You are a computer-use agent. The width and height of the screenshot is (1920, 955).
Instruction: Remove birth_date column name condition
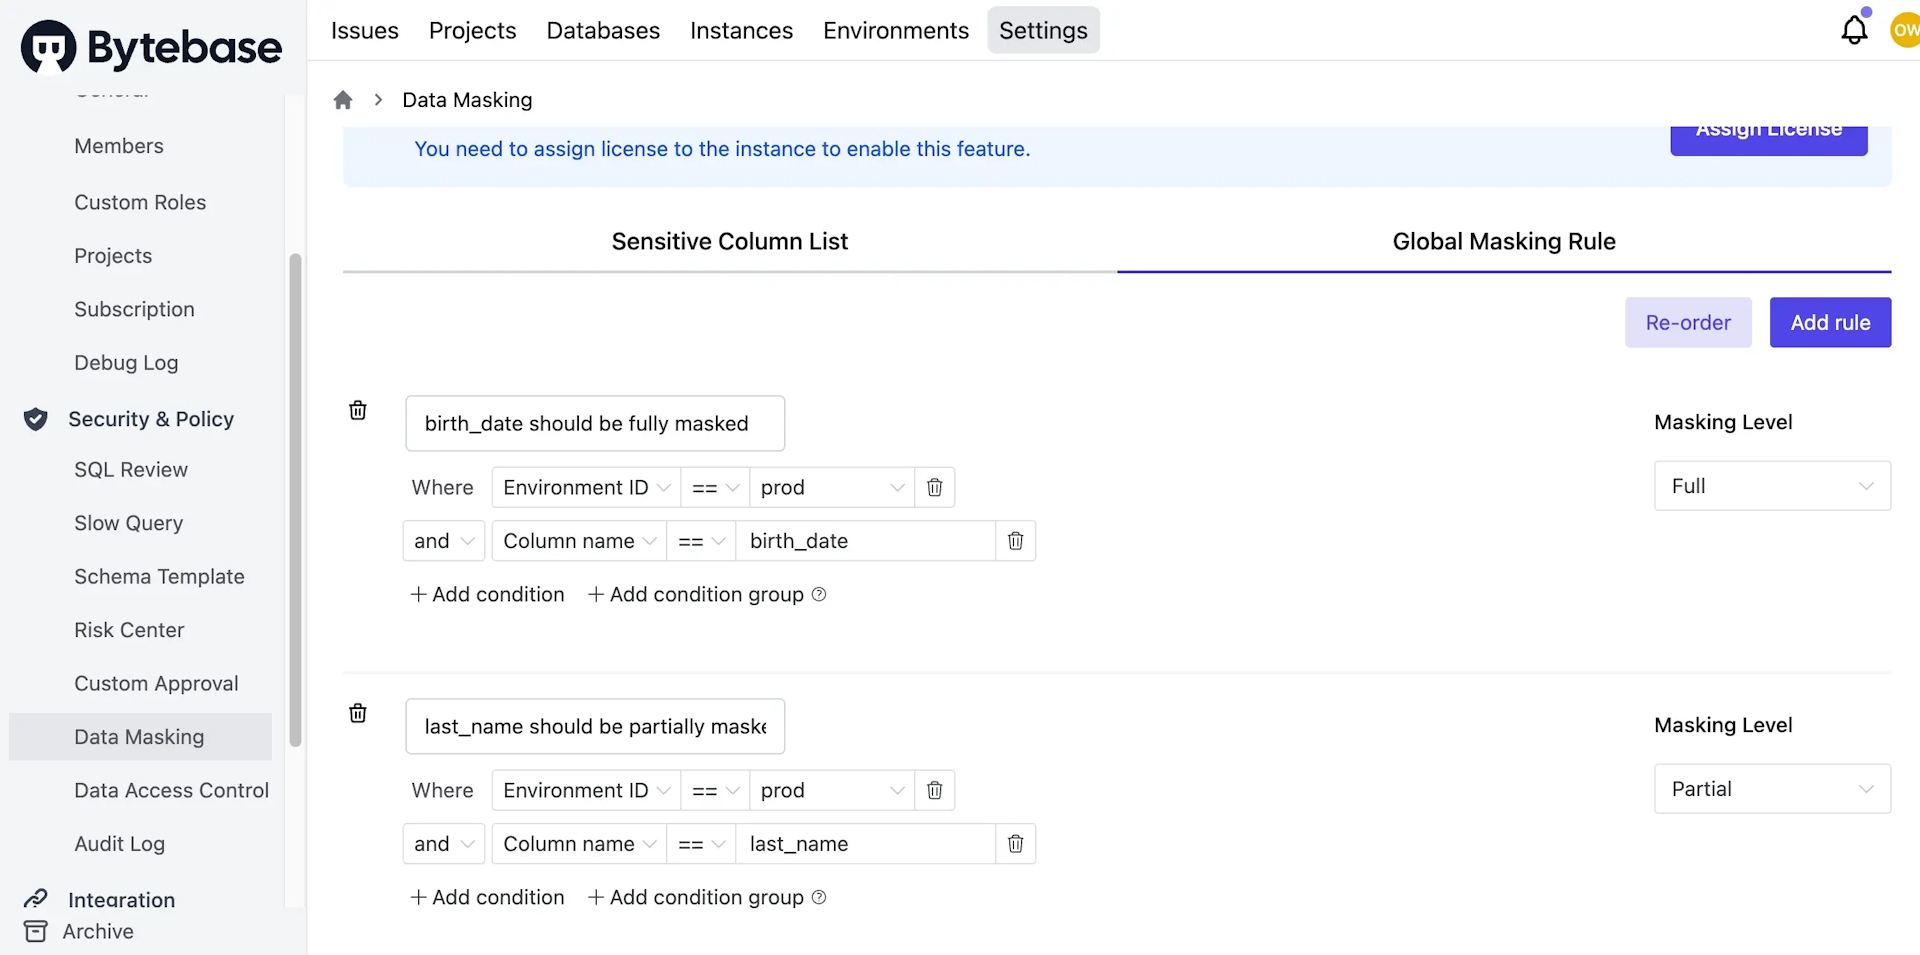[x=1016, y=541]
